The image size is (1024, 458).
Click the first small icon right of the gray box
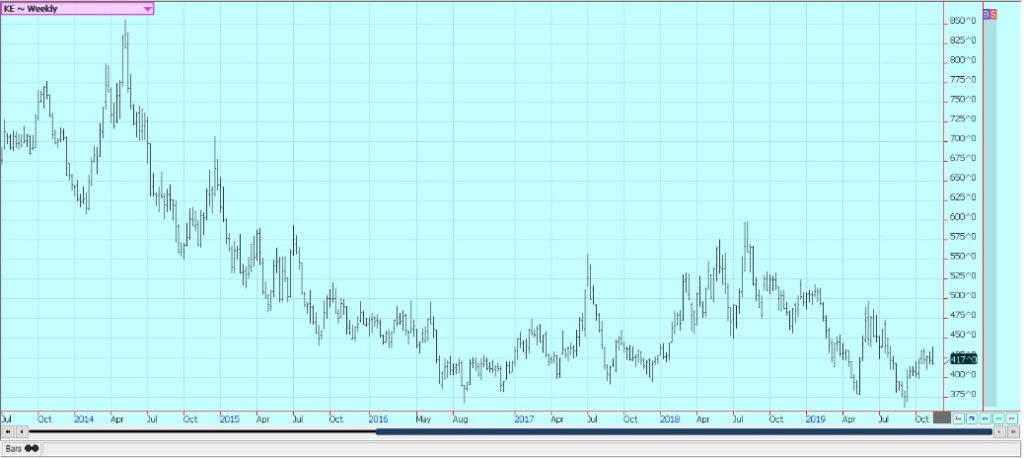pos(958,418)
